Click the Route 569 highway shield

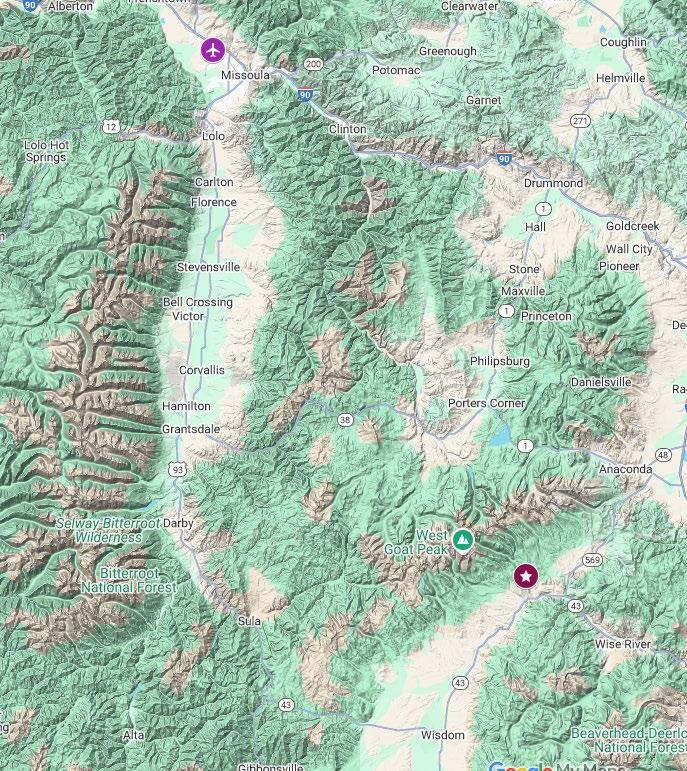pyautogui.click(x=592, y=560)
